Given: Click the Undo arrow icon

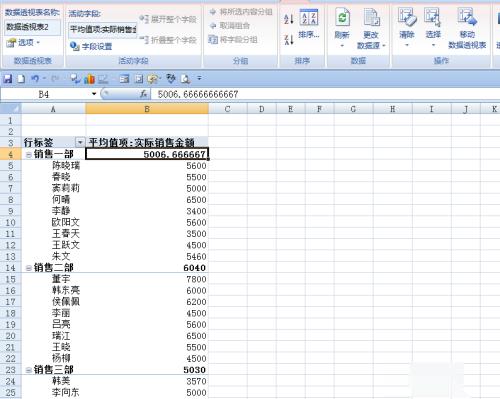Looking at the screenshot, I should point(35,79).
